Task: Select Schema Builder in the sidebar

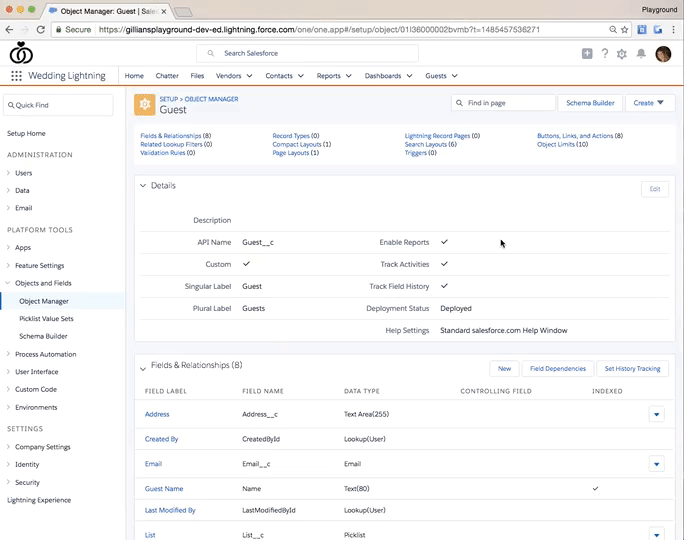Action: [x=43, y=336]
